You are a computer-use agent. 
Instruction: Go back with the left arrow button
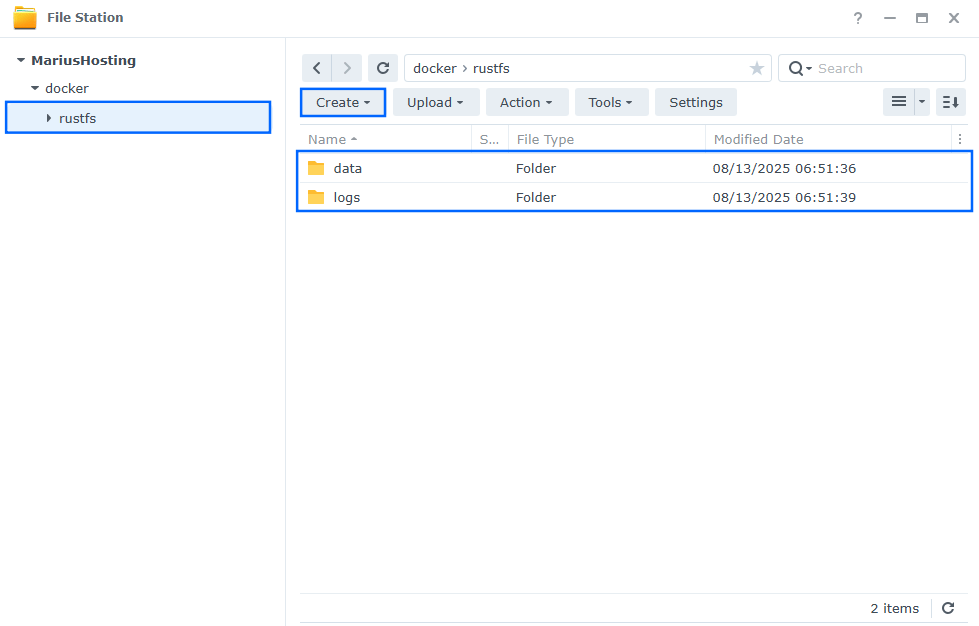click(317, 68)
